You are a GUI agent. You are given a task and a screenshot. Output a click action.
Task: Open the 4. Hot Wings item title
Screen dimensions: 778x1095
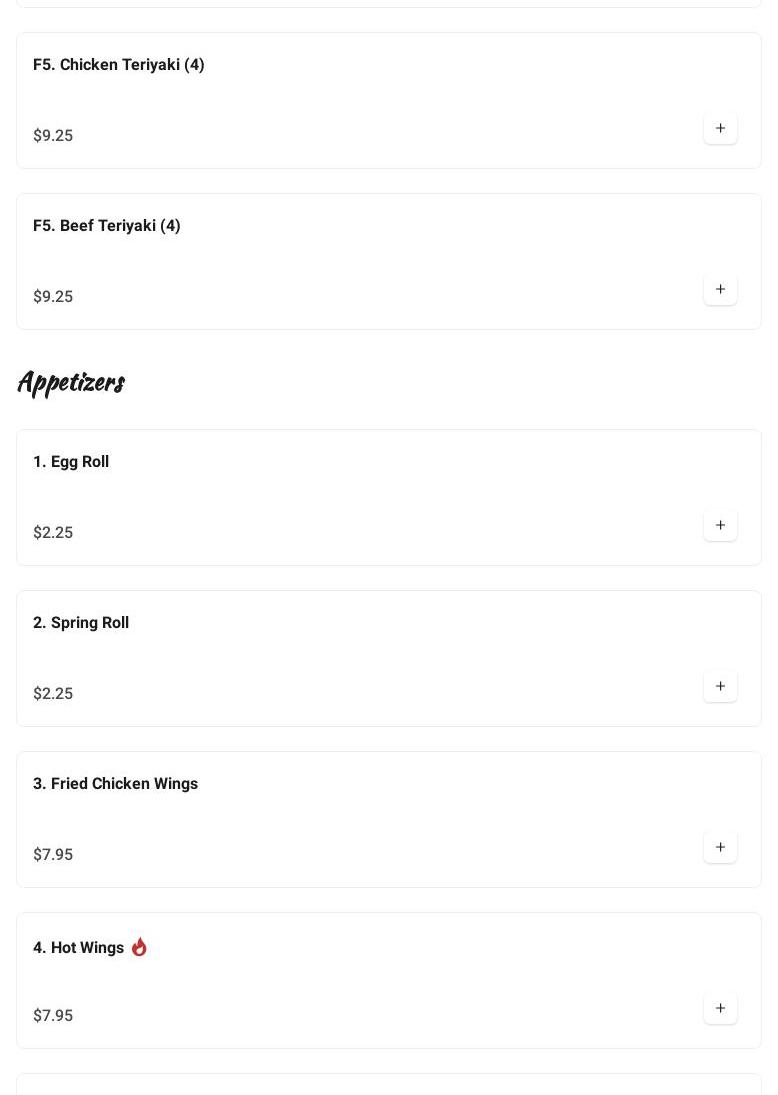tap(78, 948)
